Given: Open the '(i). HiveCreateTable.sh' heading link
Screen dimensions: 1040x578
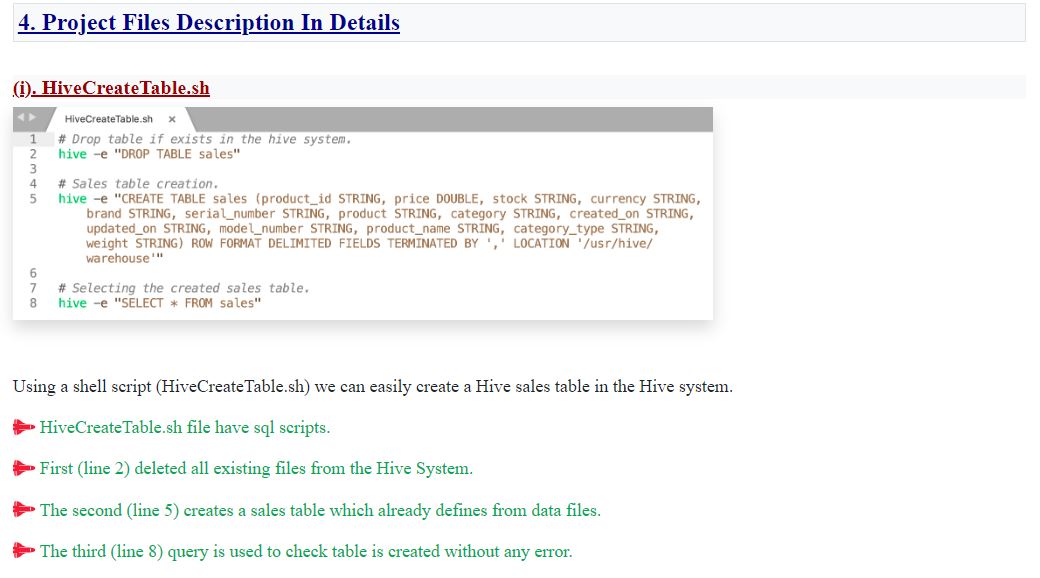Looking at the screenshot, I should coord(111,88).
